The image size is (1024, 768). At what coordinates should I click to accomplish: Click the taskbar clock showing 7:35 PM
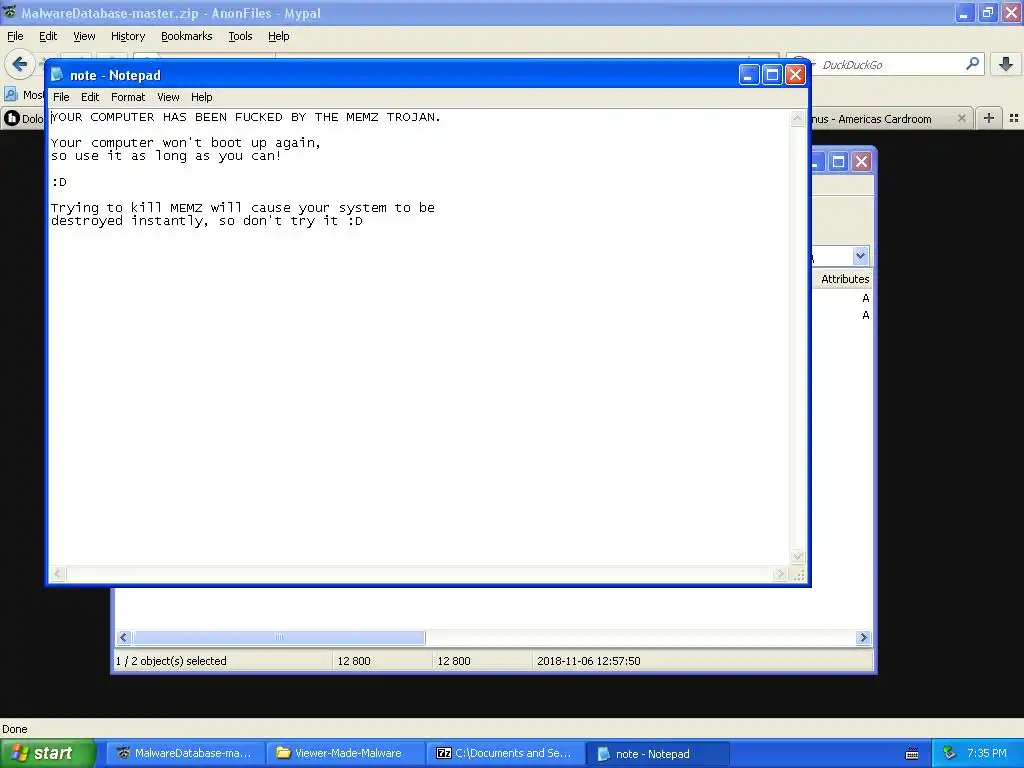pos(987,753)
